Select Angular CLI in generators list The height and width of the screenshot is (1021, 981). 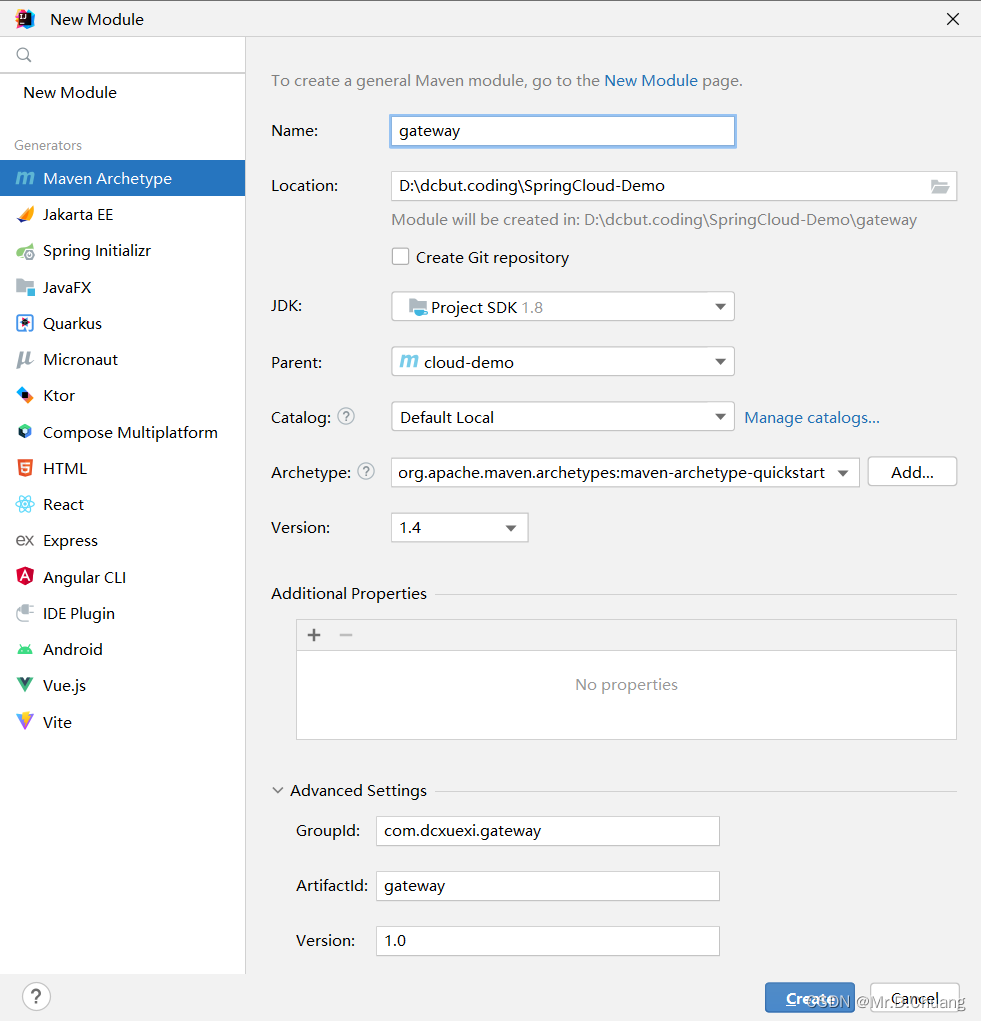(x=122, y=577)
